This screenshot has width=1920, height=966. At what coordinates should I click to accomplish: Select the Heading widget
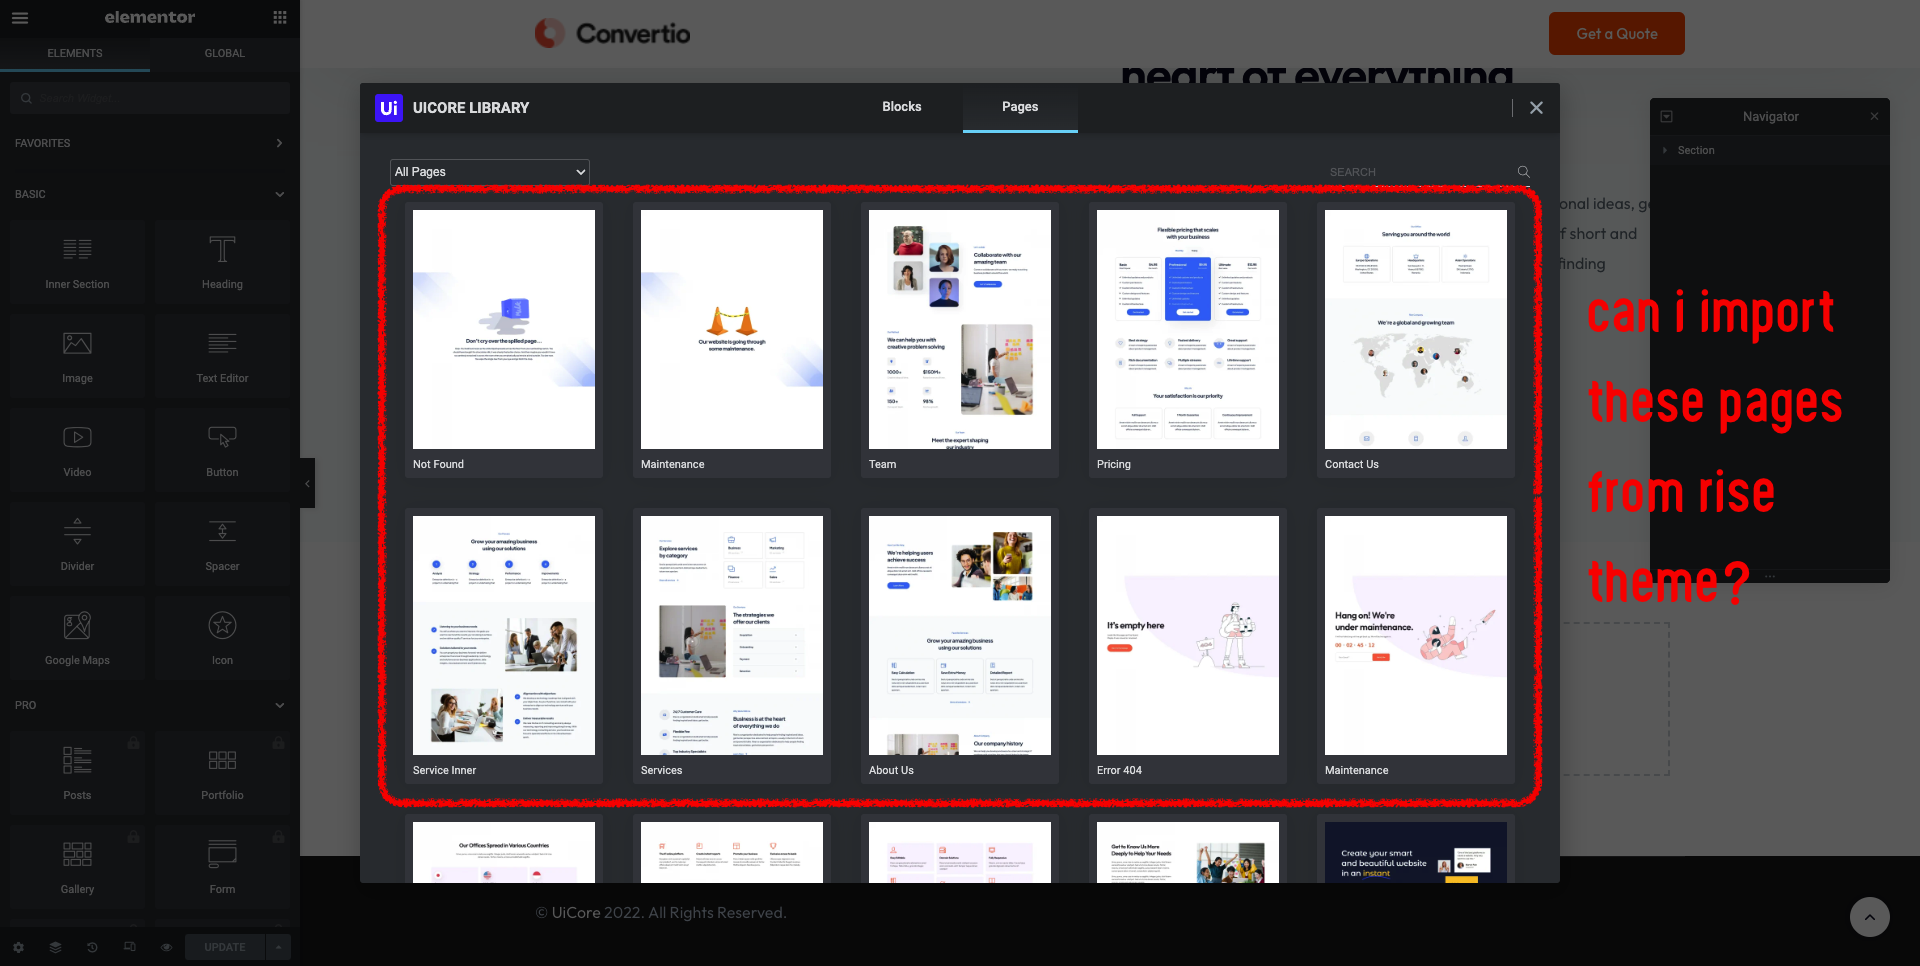222,262
